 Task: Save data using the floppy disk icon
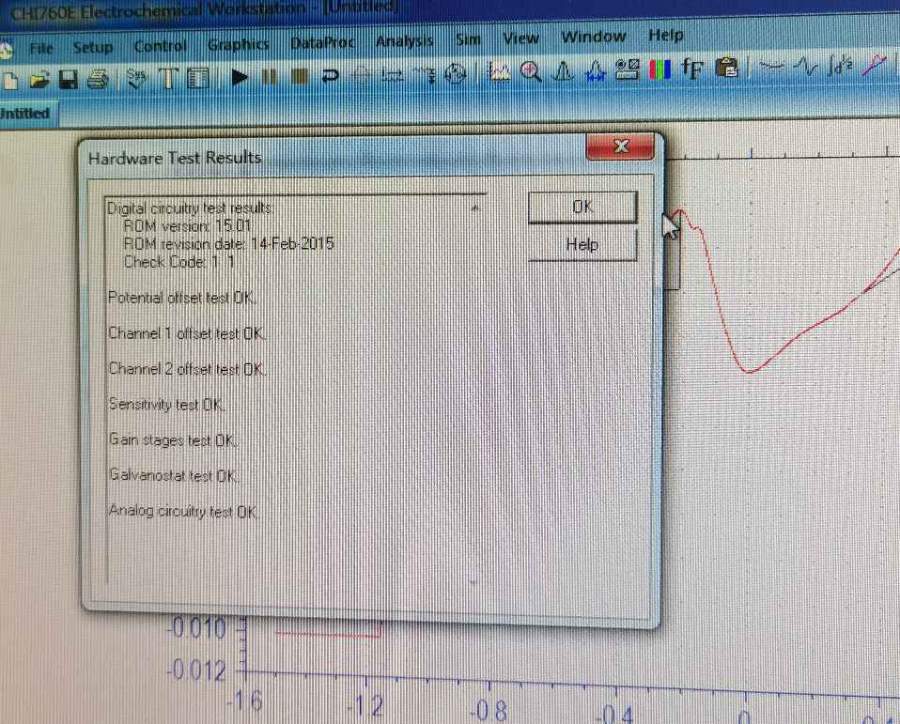[x=68, y=79]
